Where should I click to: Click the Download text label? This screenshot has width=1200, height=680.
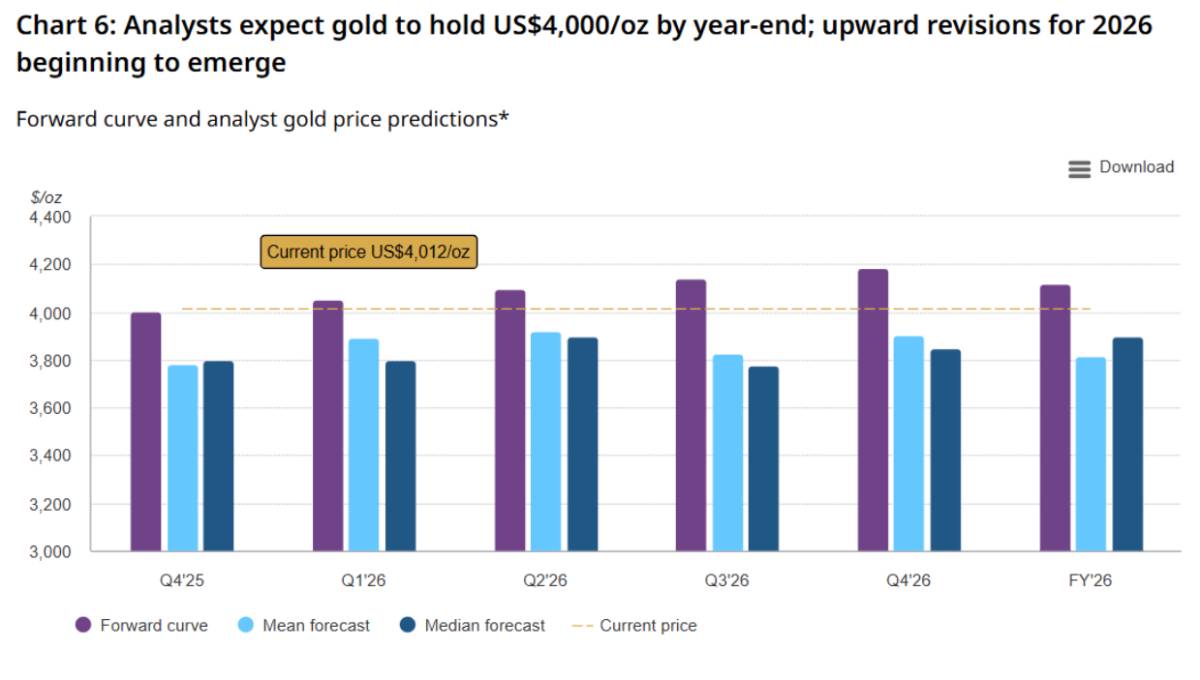click(1136, 167)
